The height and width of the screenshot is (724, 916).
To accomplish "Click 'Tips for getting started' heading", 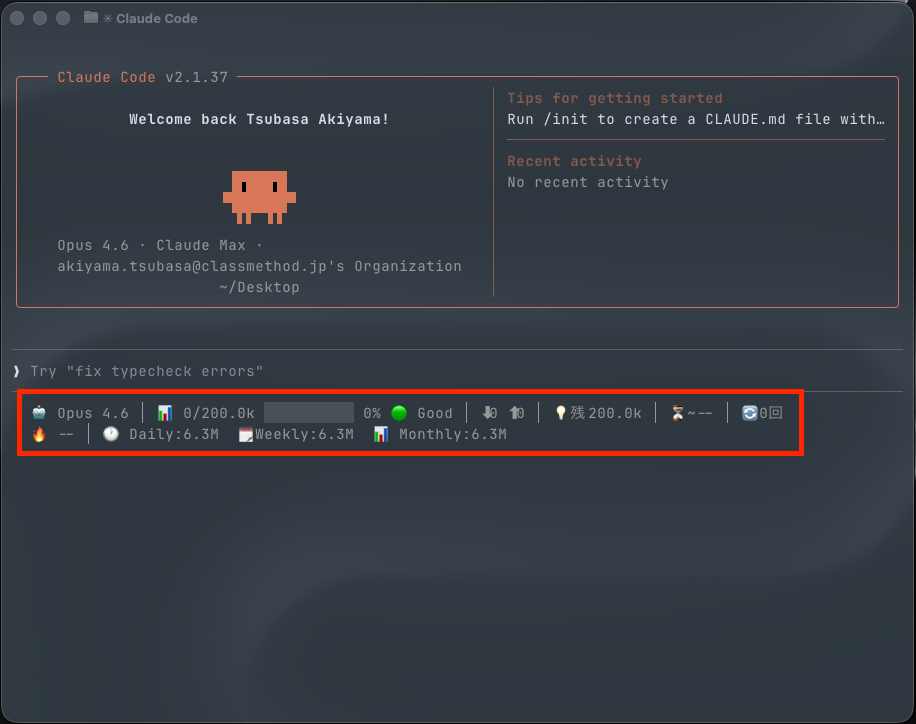I will pyautogui.click(x=615, y=98).
